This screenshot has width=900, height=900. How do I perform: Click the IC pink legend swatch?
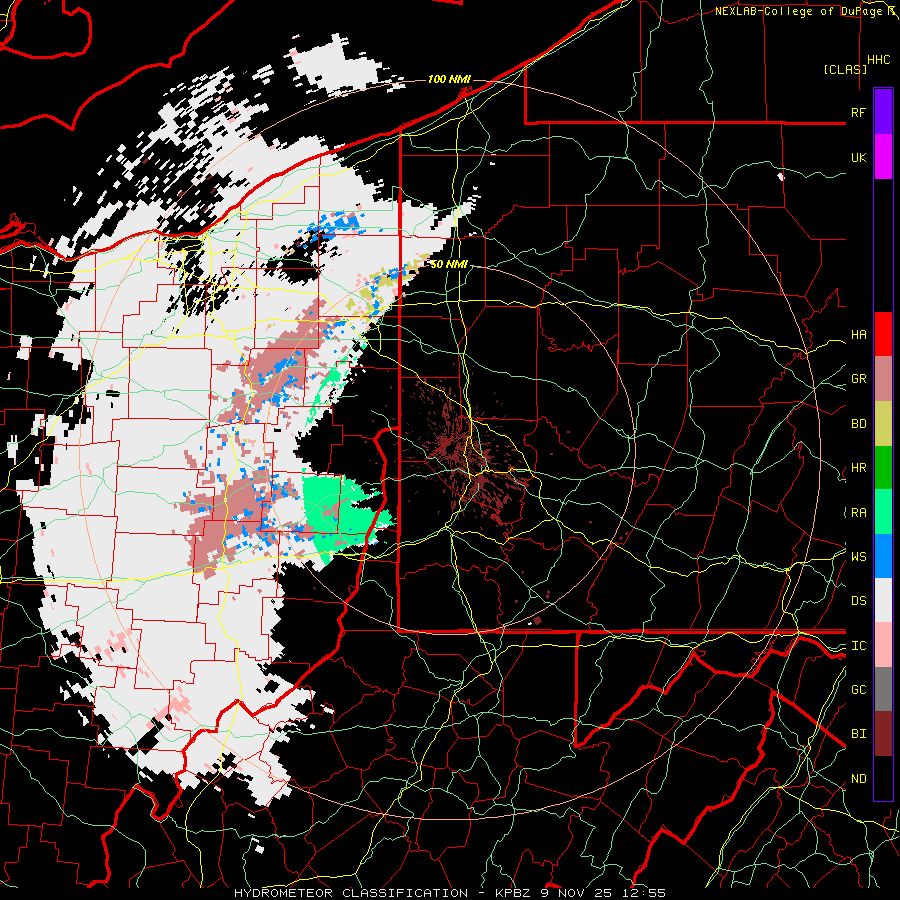883,645
